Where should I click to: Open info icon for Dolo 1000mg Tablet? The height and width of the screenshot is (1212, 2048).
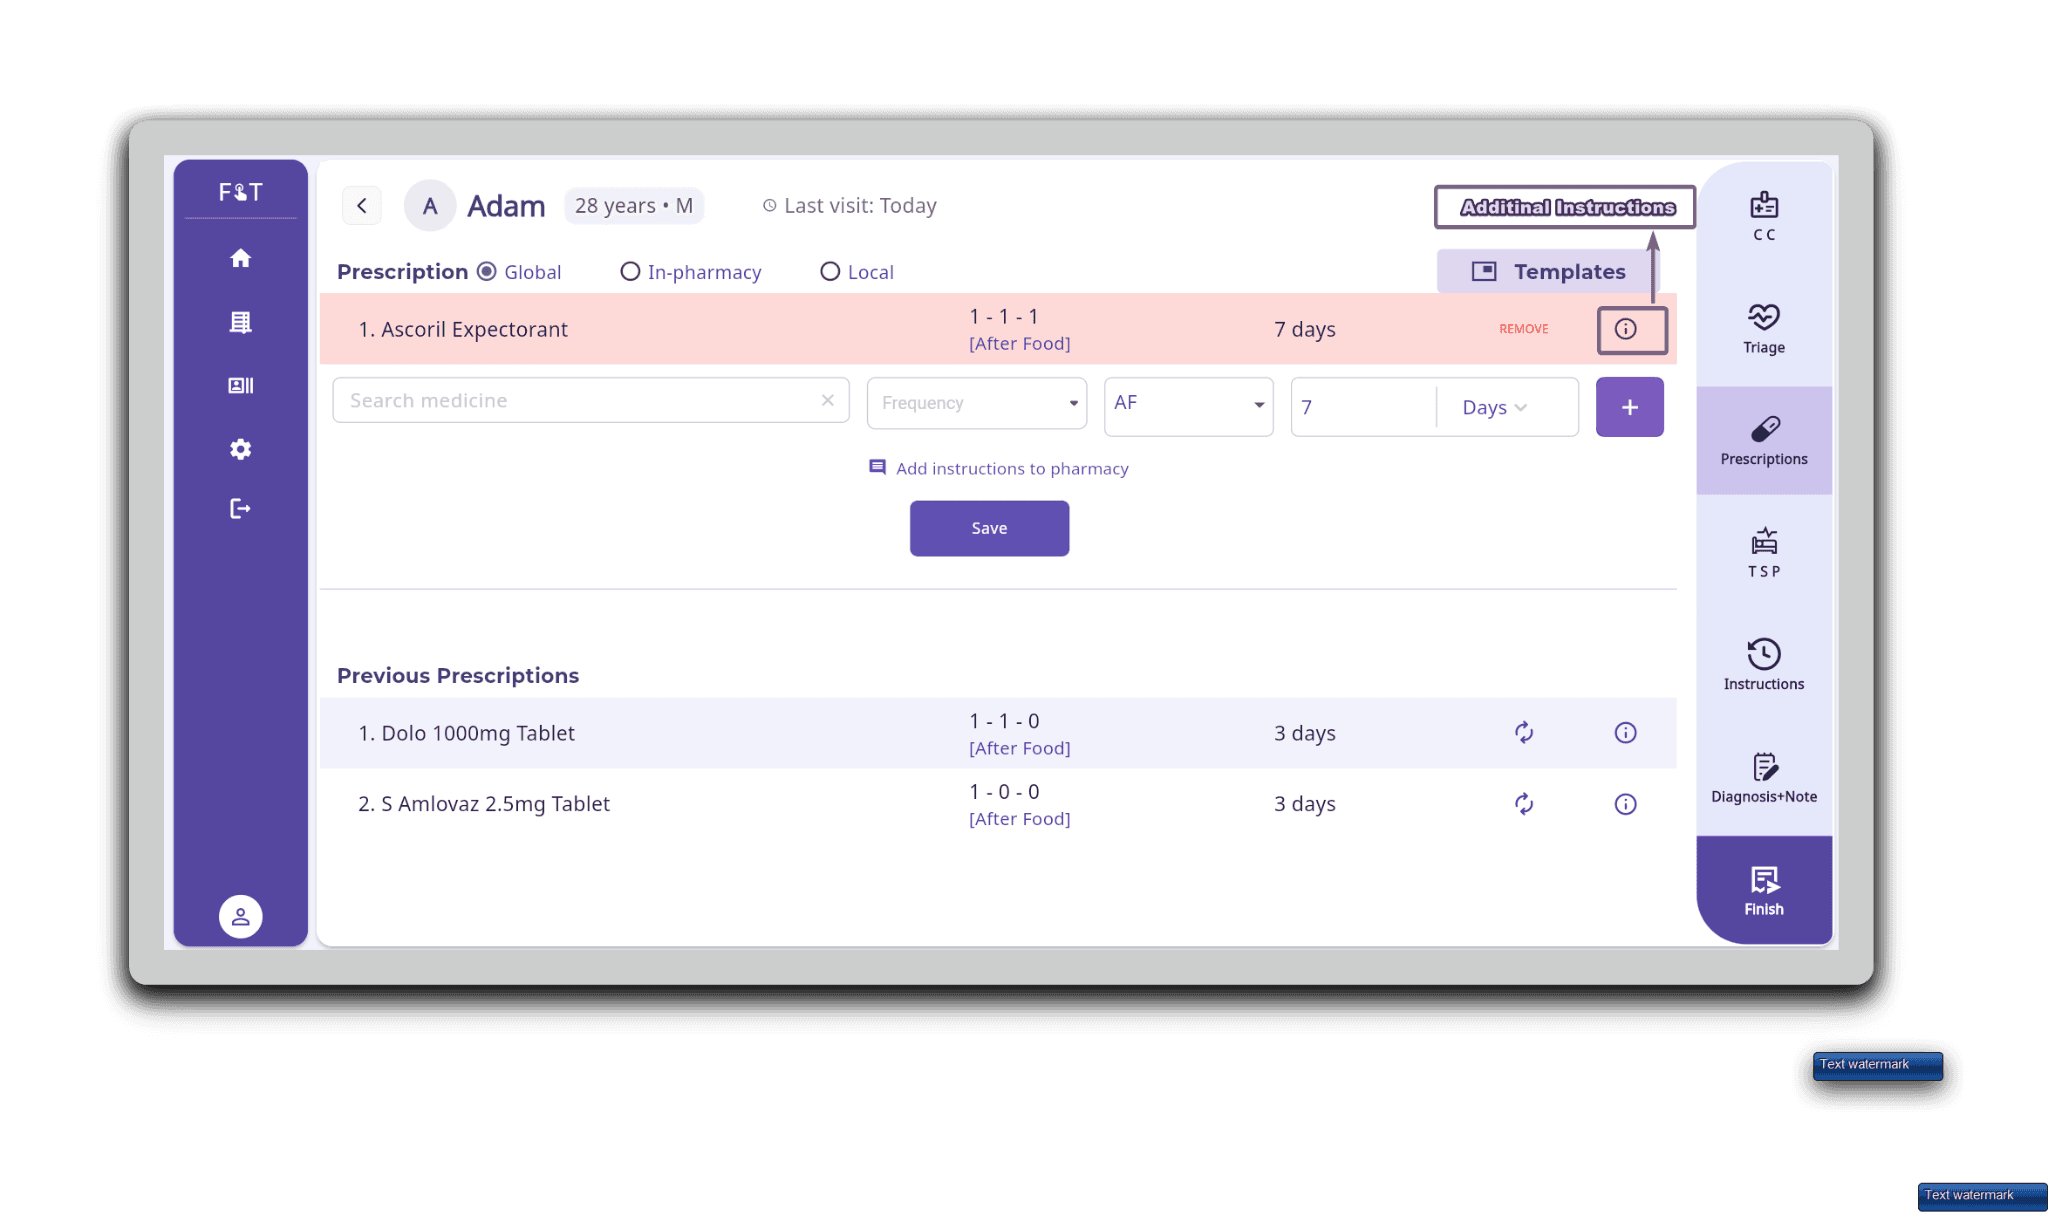pyautogui.click(x=1626, y=733)
